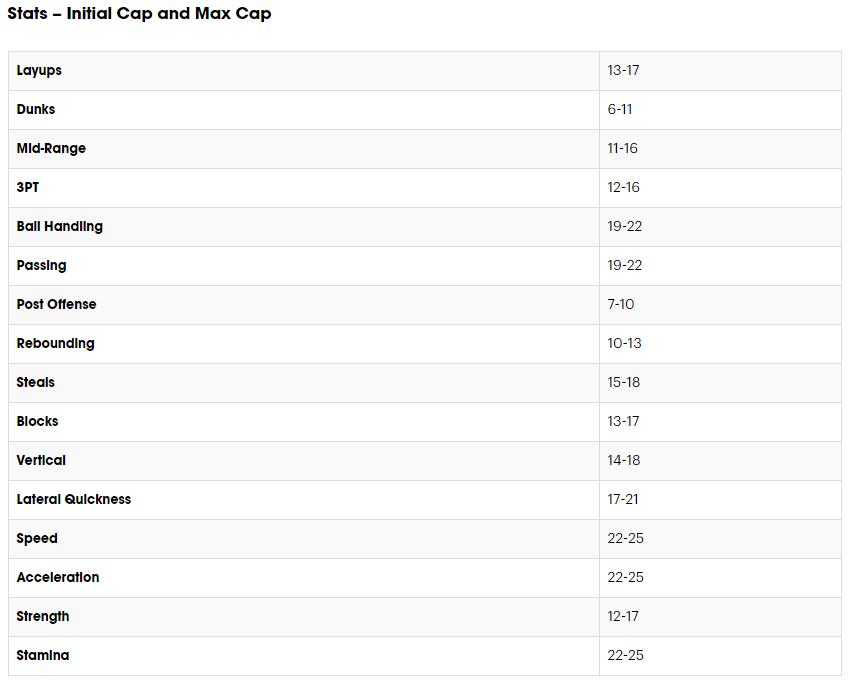The image size is (855, 691).
Task: Select the Ball Handling label
Action: [x=59, y=227]
